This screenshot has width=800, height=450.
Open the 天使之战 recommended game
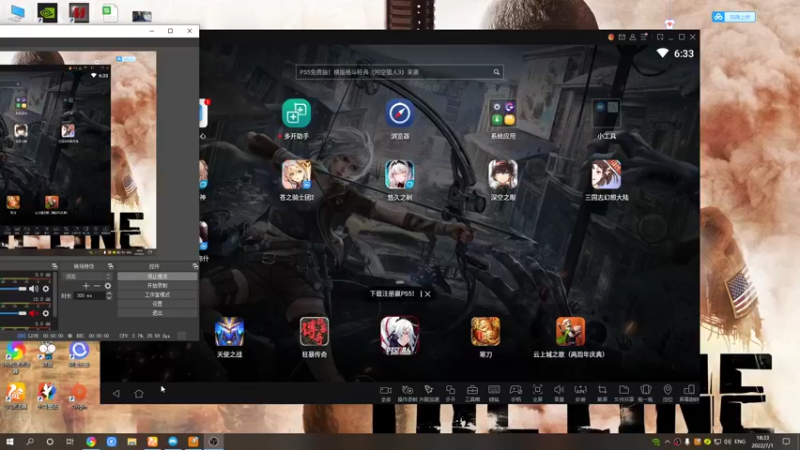[x=229, y=332]
